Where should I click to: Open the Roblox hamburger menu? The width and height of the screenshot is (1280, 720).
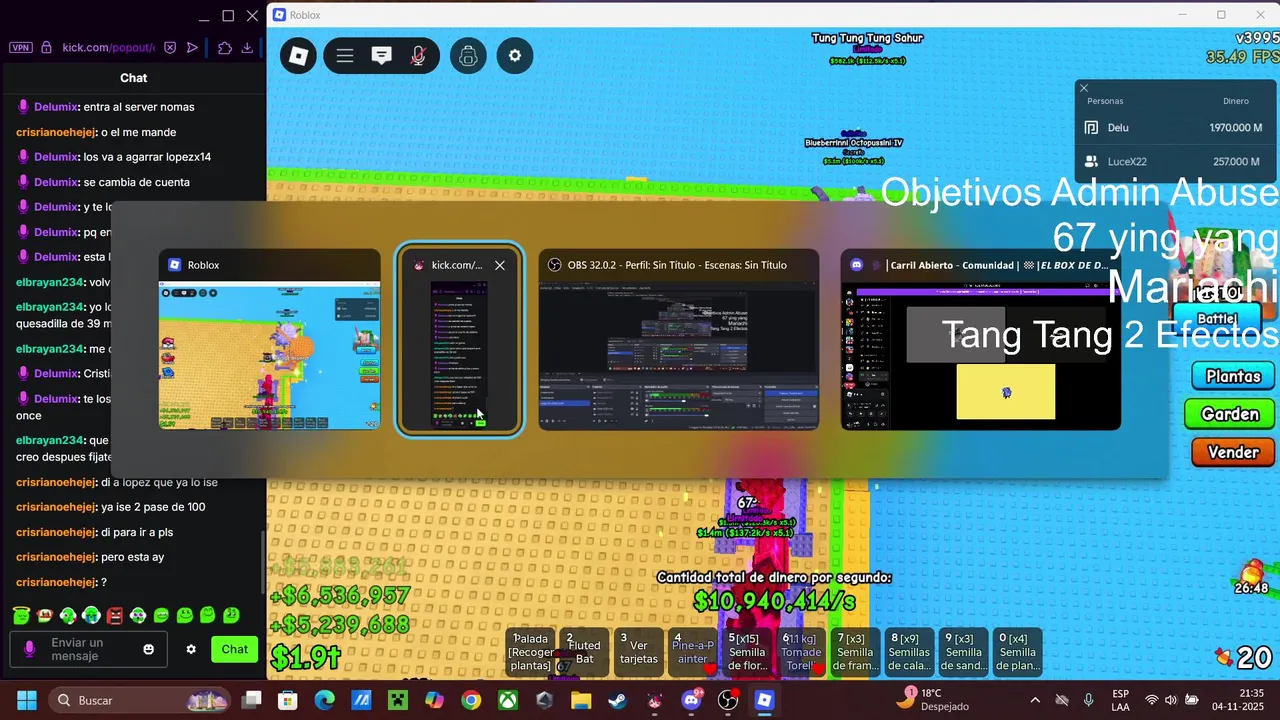(x=345, y=56)
